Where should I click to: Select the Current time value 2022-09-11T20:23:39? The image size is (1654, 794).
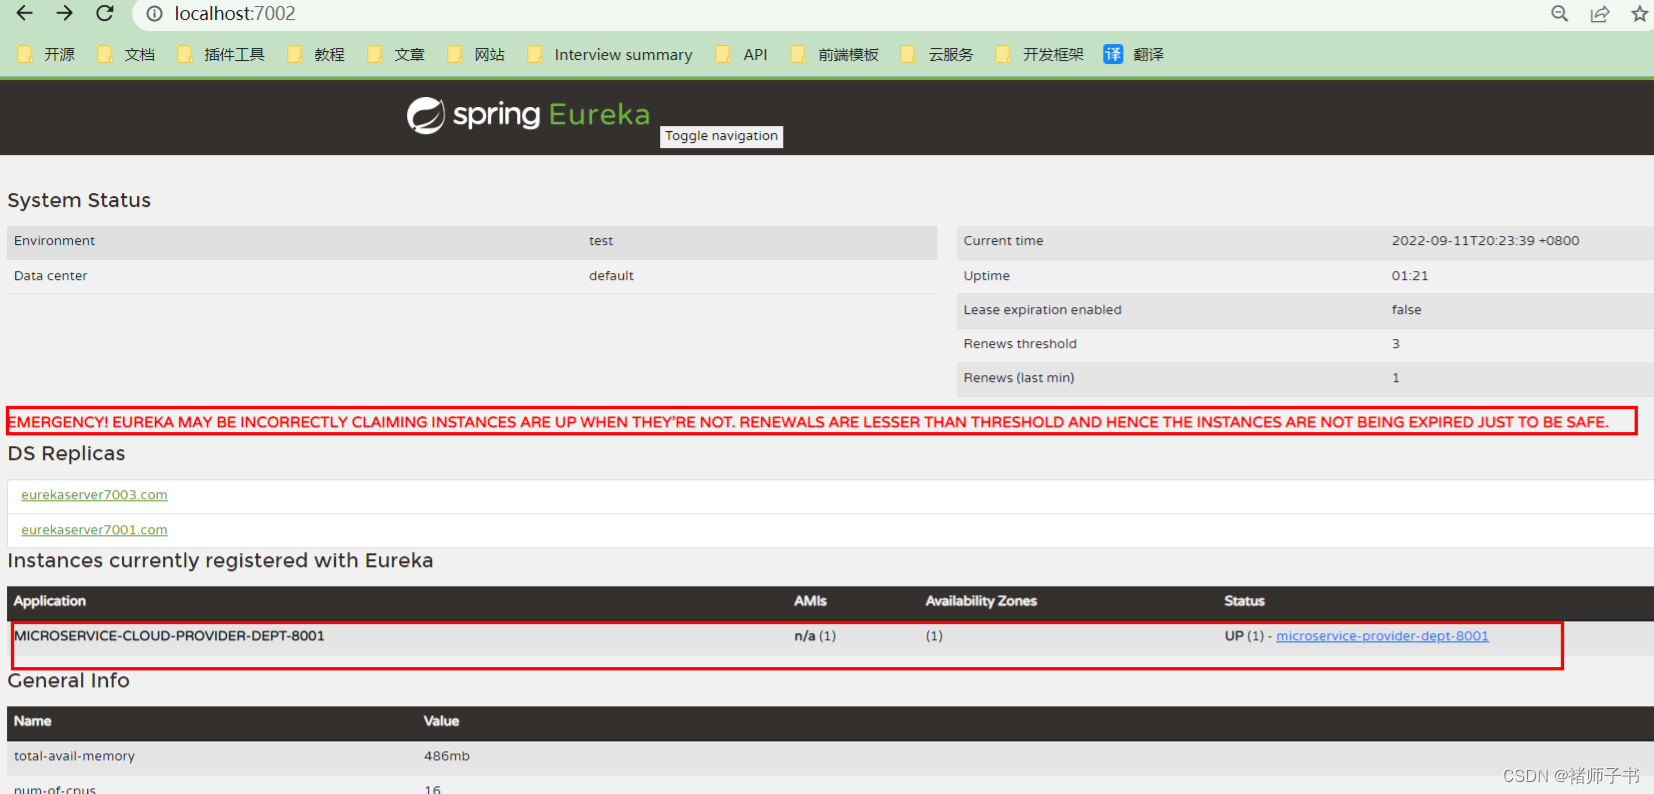(x=1485, y=241)
